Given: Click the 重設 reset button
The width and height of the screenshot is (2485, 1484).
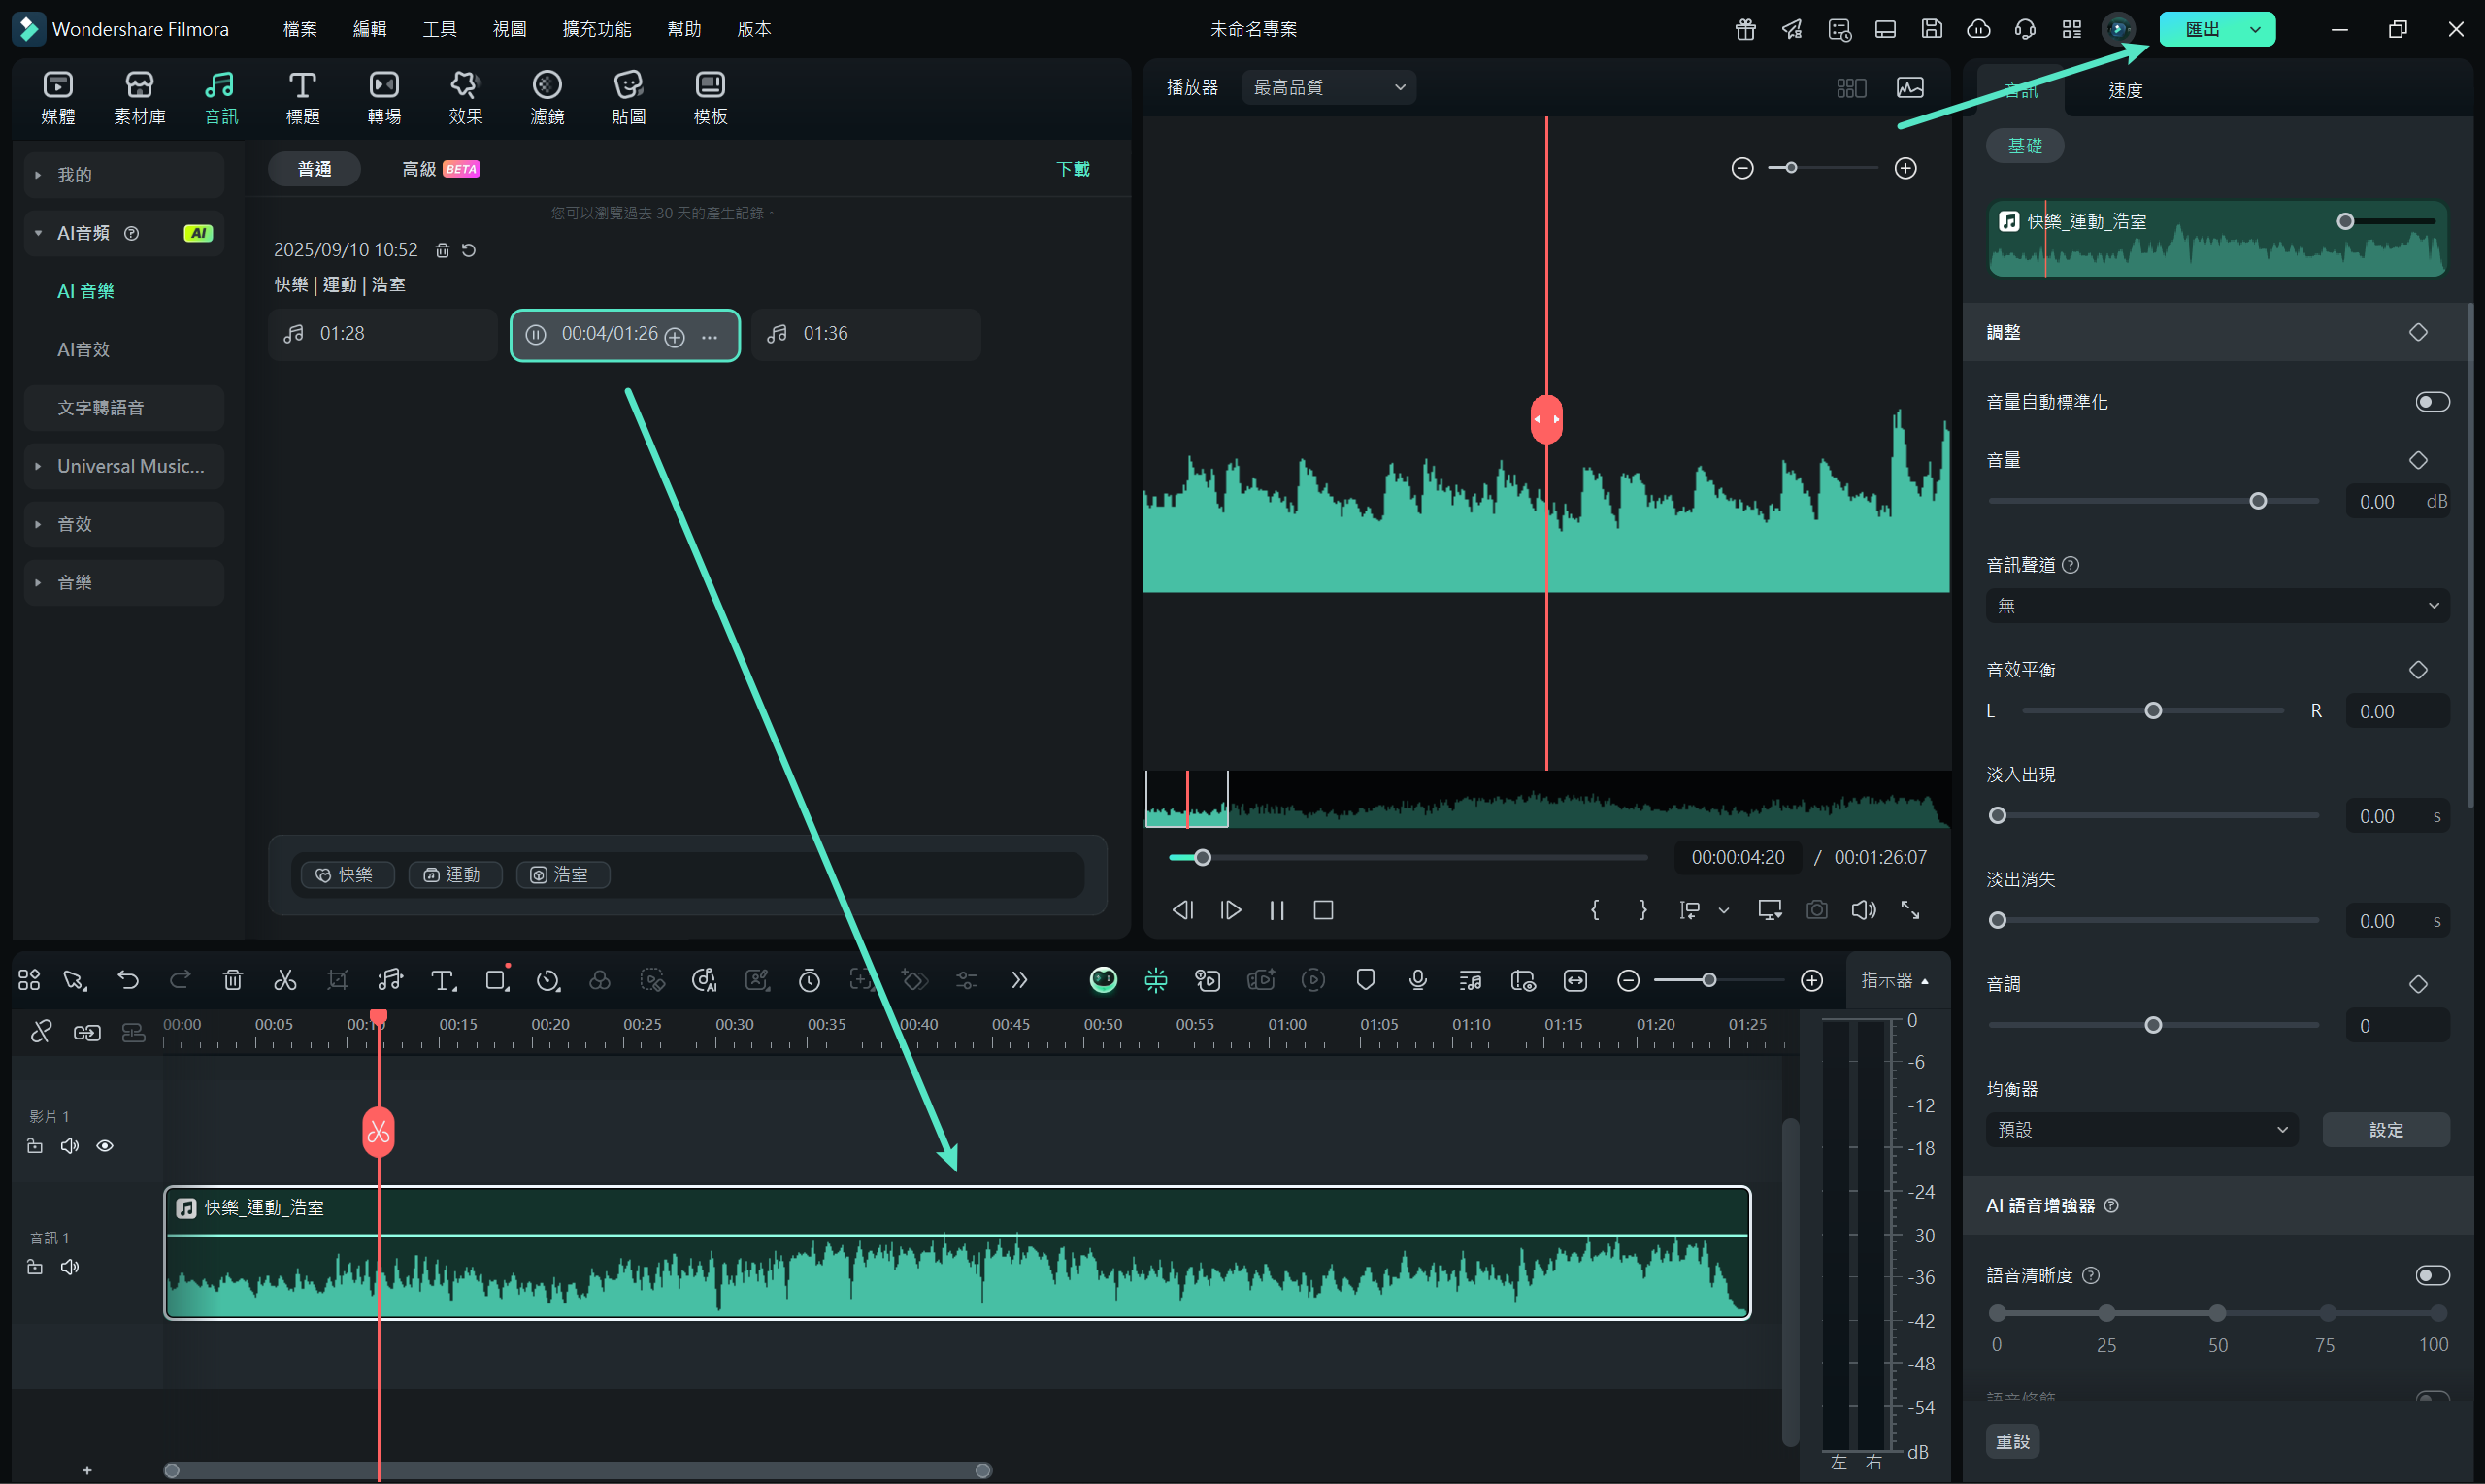Looking at the screenshot, I should (2013, 1441).
